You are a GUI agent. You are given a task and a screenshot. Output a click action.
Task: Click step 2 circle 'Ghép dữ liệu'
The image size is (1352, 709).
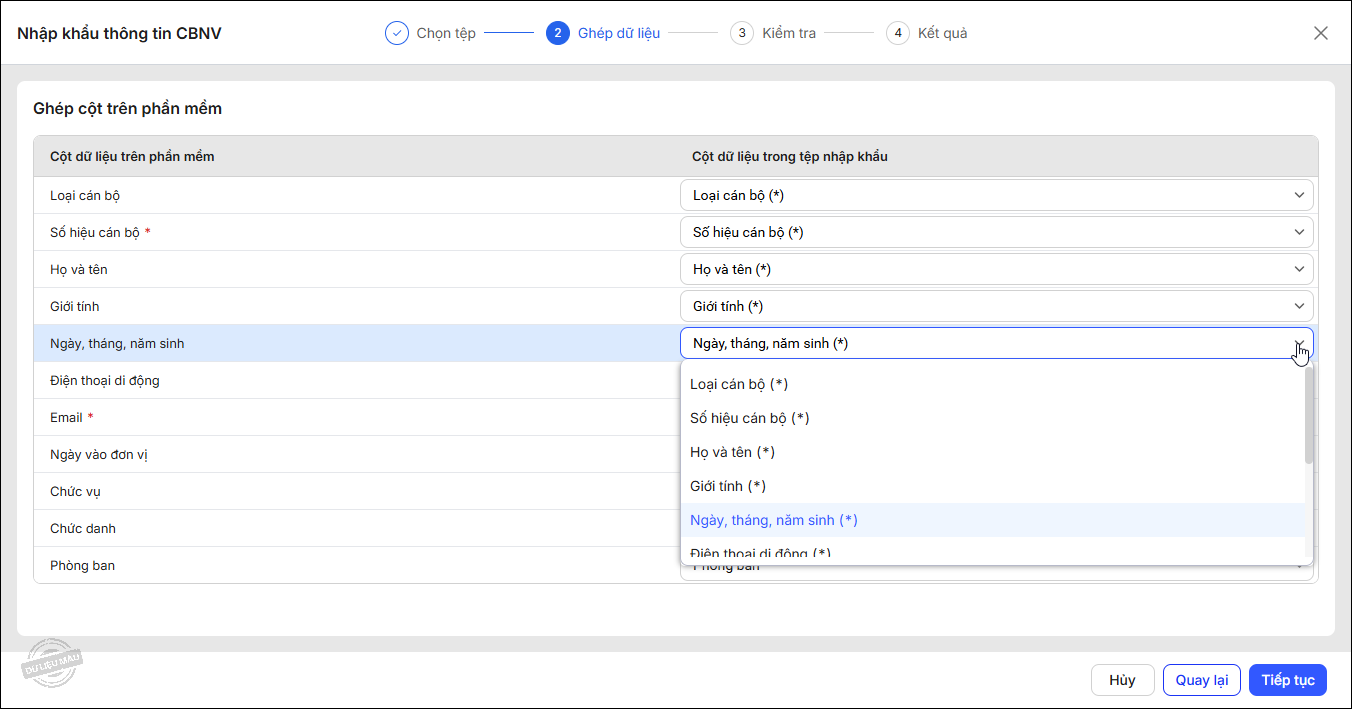pyautogui.click(x=557, y=33)
